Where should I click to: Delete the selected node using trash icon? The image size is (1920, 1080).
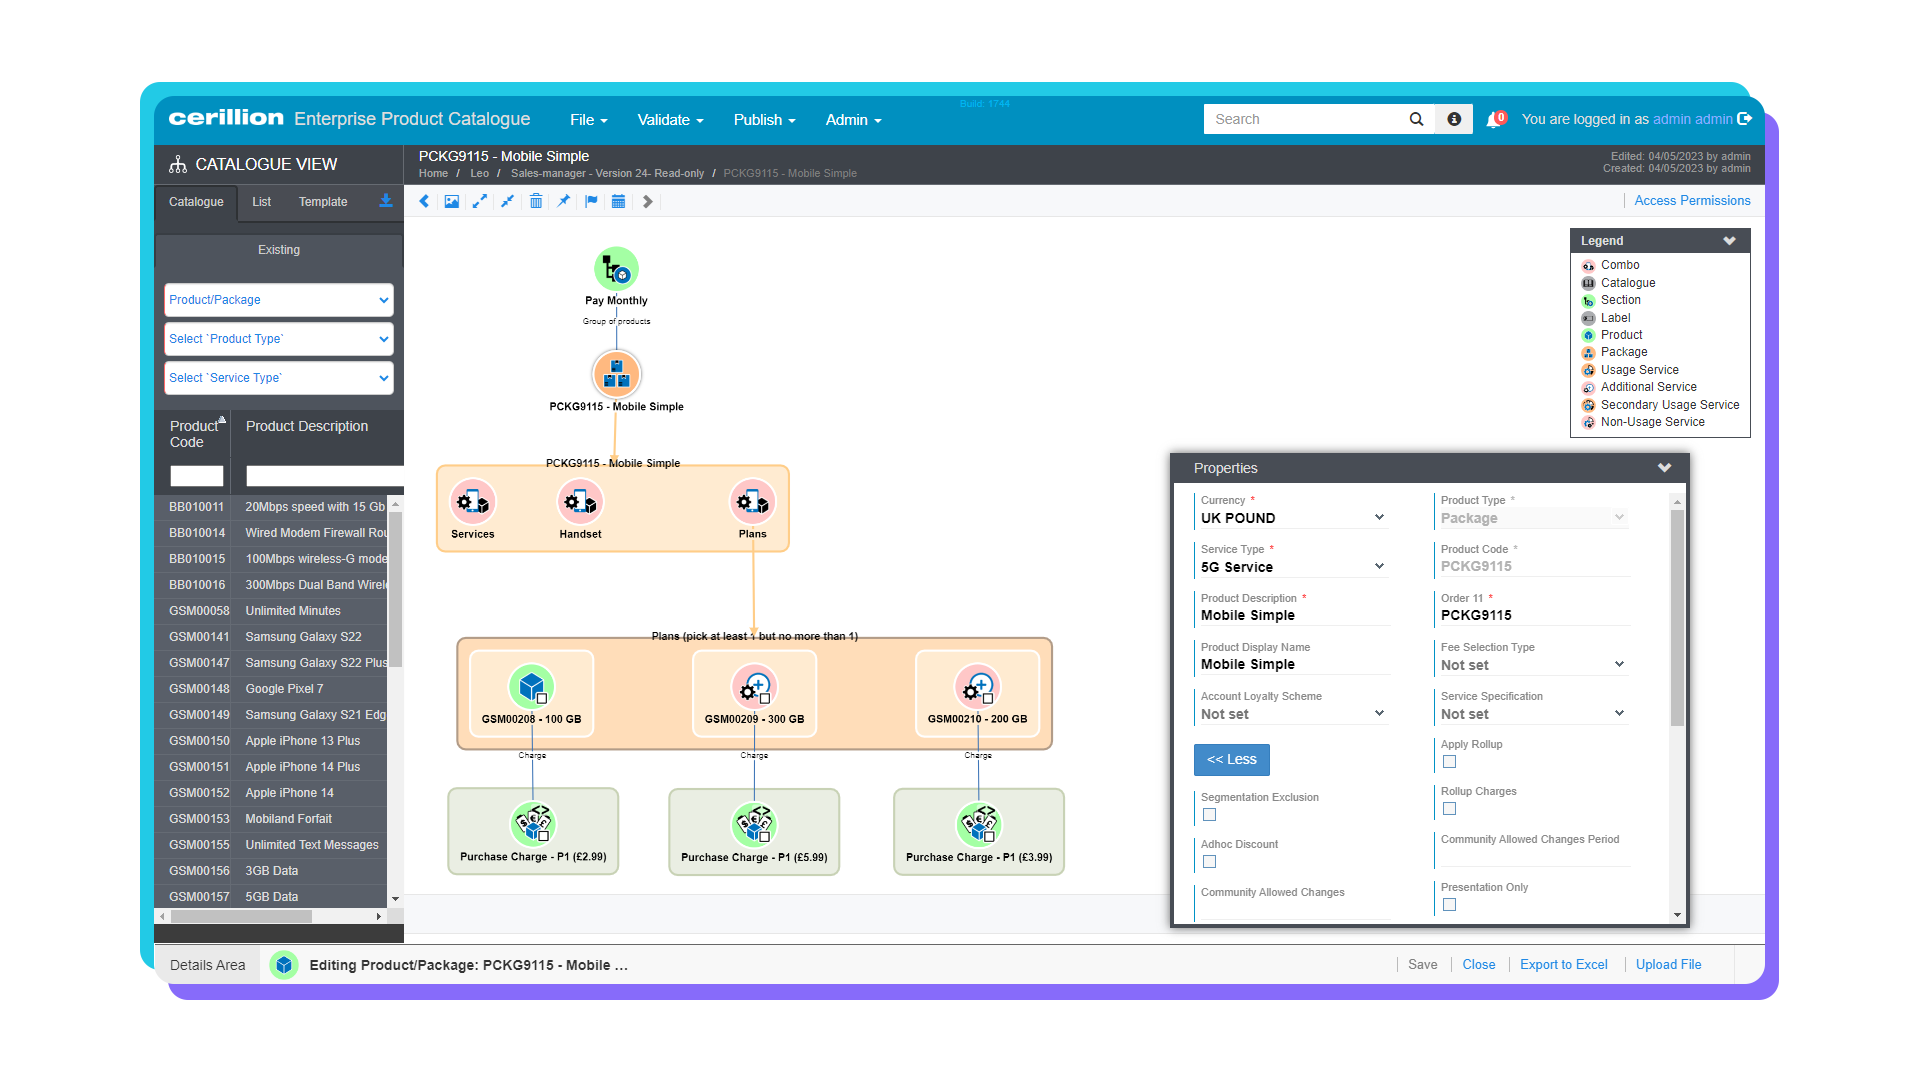coord(536,201)
